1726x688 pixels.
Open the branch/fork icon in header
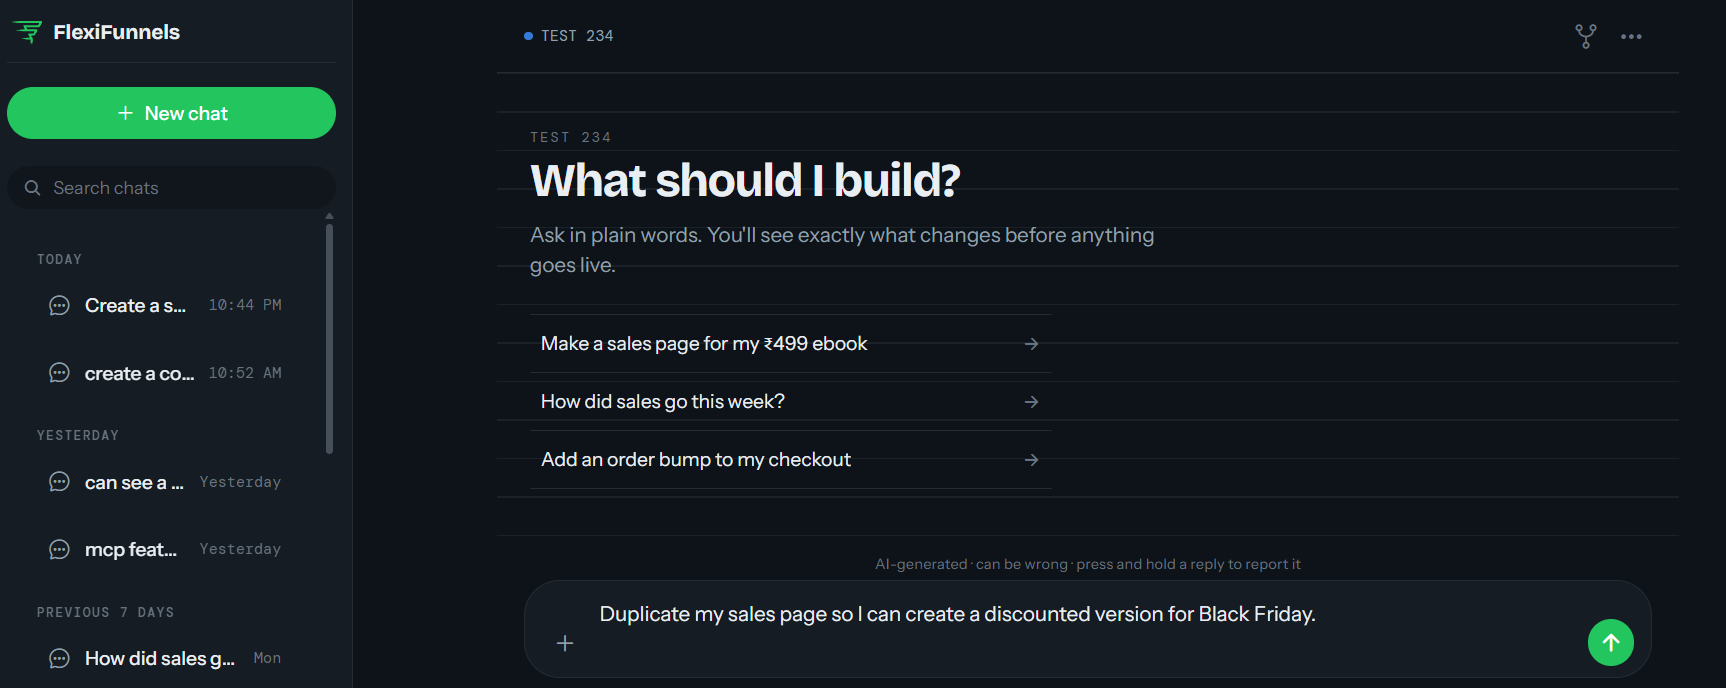click(1586, 36)
